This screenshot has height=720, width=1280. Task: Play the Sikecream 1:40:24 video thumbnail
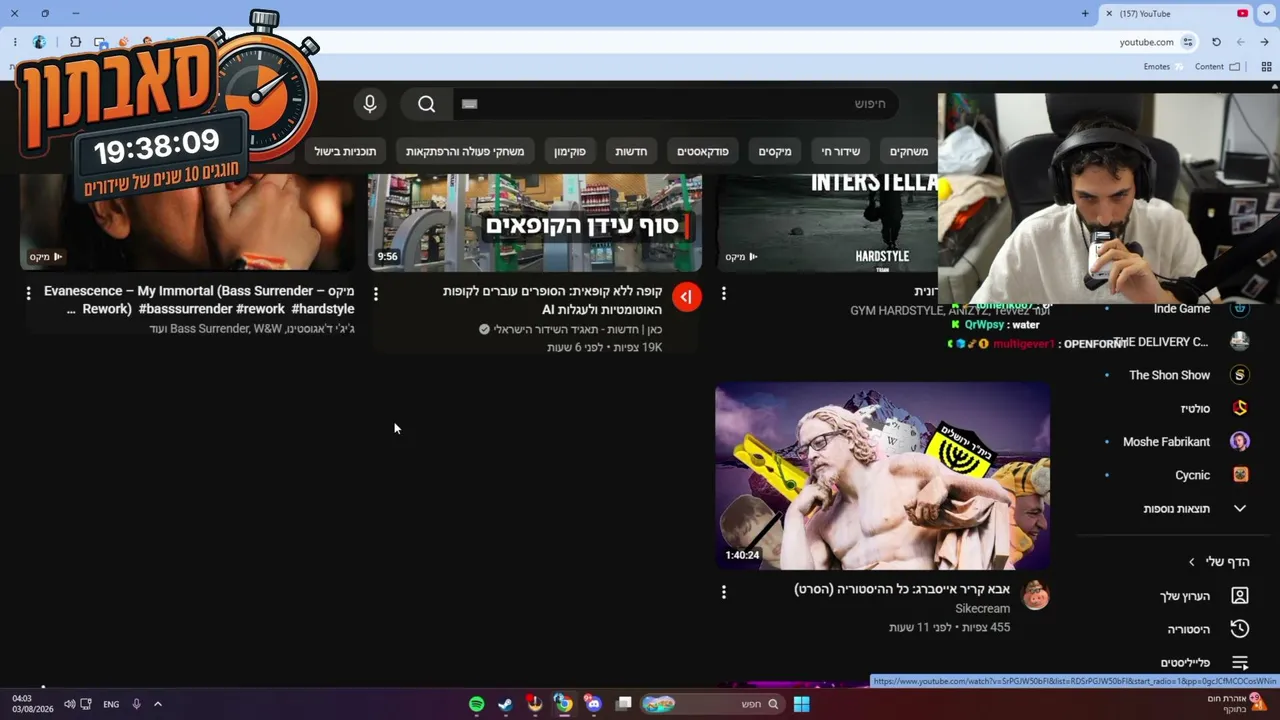pos(883,476)
